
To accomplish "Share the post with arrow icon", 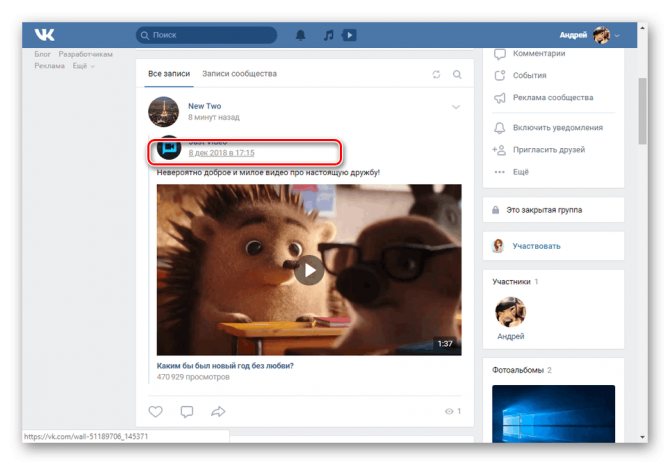I will [218, 412].
